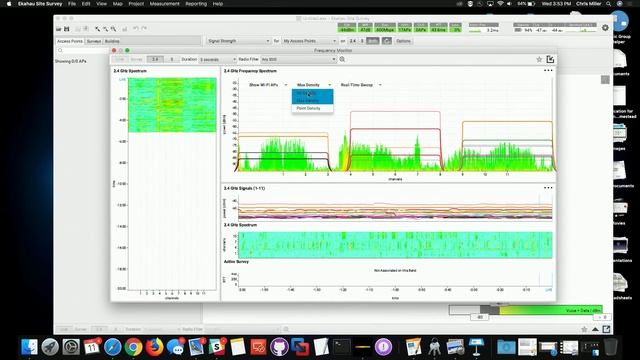Open the Help menu
Image resolution: width=640 pixels, height=360 pixels.
[x=218, y=4]
